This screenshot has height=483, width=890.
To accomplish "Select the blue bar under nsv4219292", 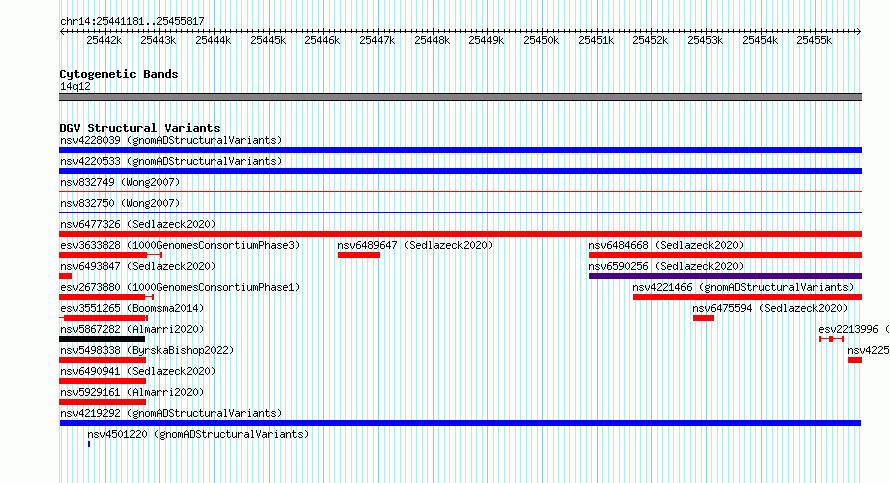I will (x=460, y=423).
